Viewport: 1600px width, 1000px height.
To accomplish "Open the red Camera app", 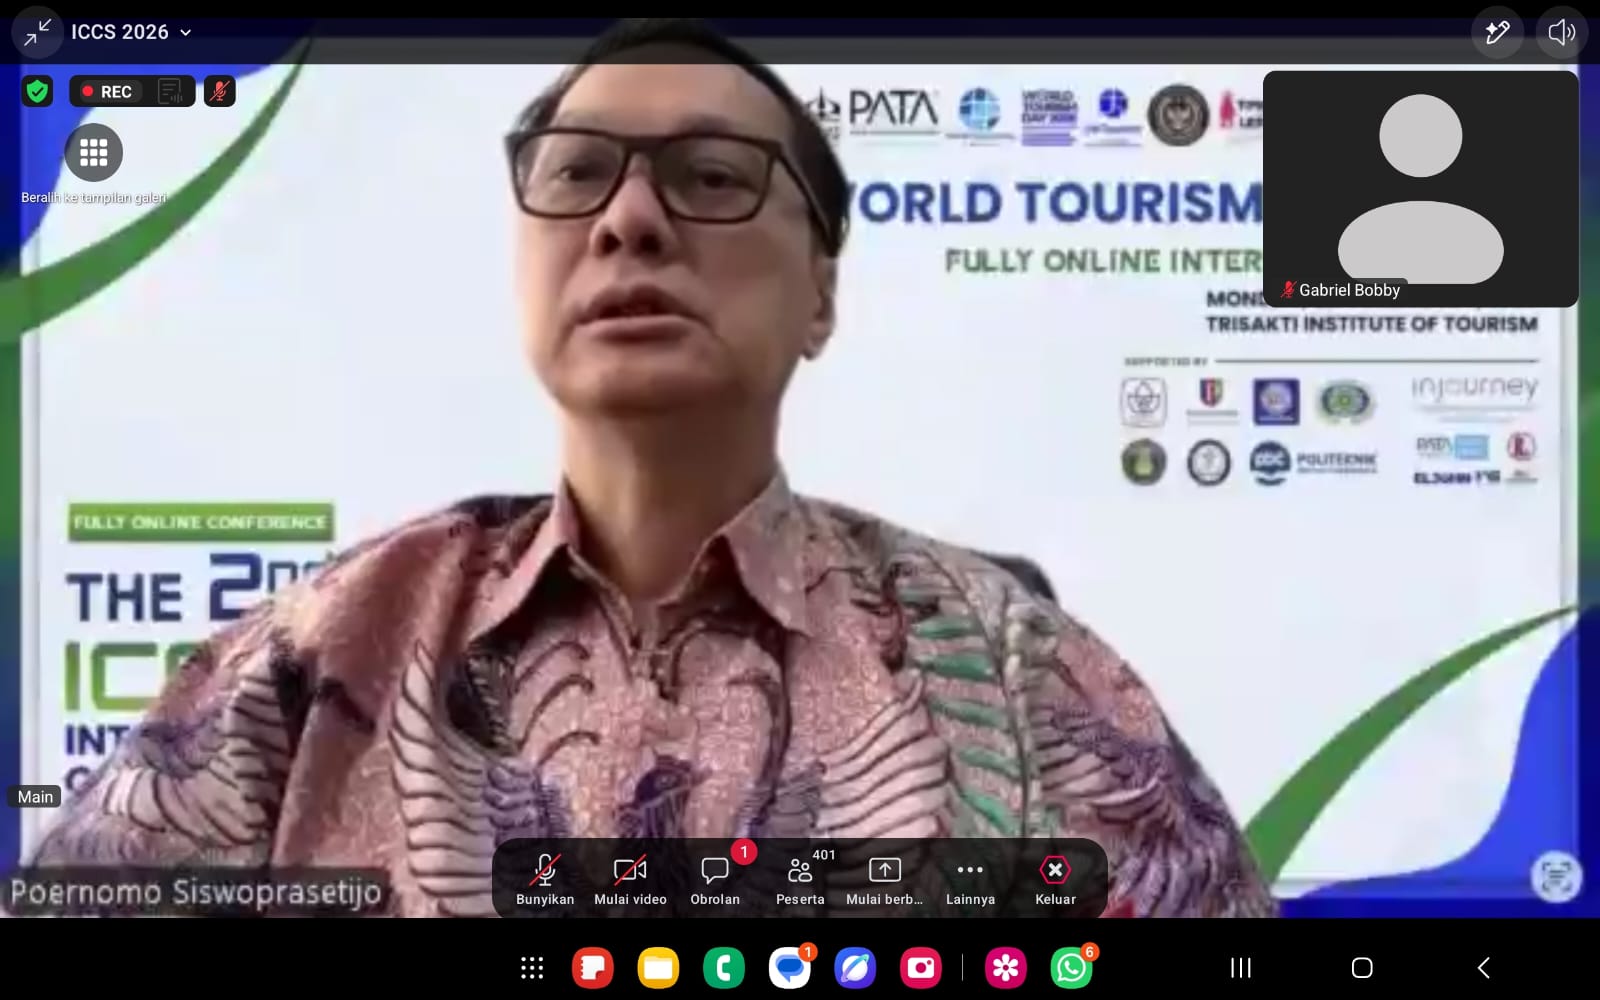I will [920, 968].
